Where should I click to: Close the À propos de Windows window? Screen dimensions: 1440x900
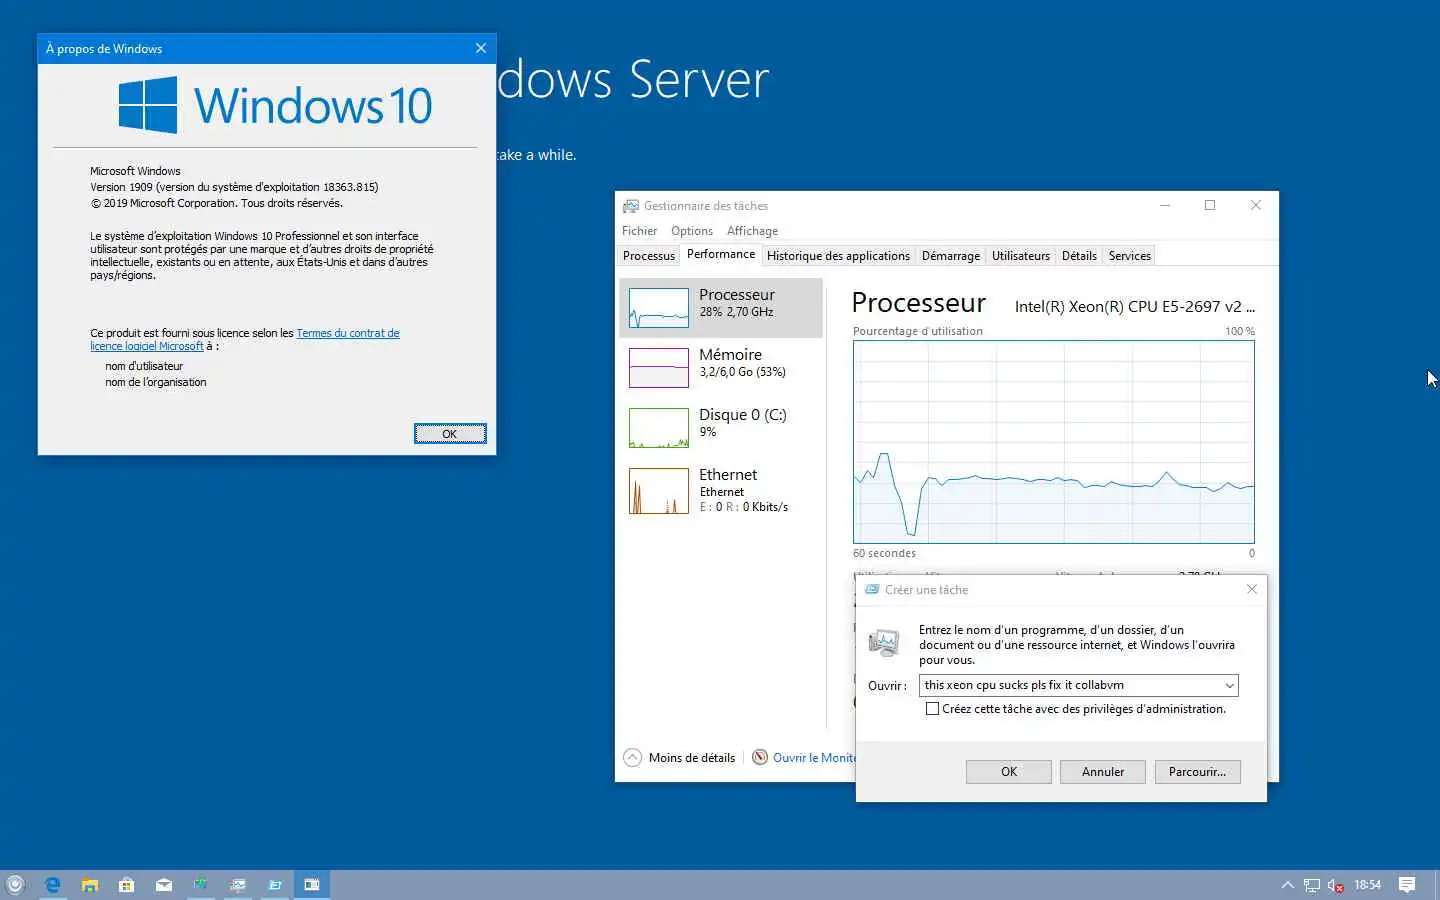[x=481, y=48]
